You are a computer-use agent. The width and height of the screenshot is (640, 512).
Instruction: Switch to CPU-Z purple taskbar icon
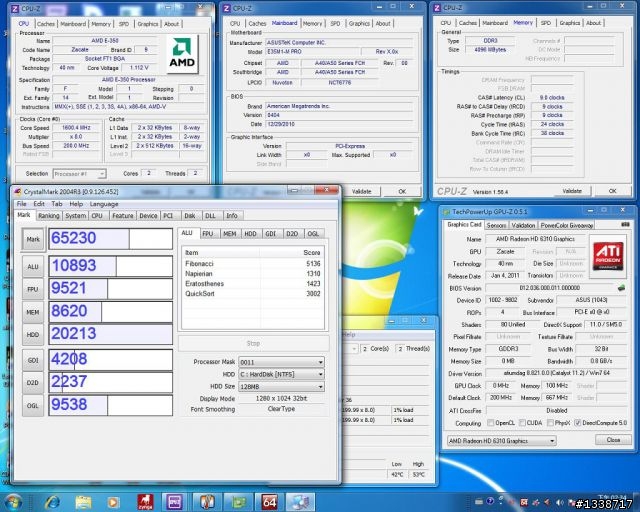pos(175,502)
